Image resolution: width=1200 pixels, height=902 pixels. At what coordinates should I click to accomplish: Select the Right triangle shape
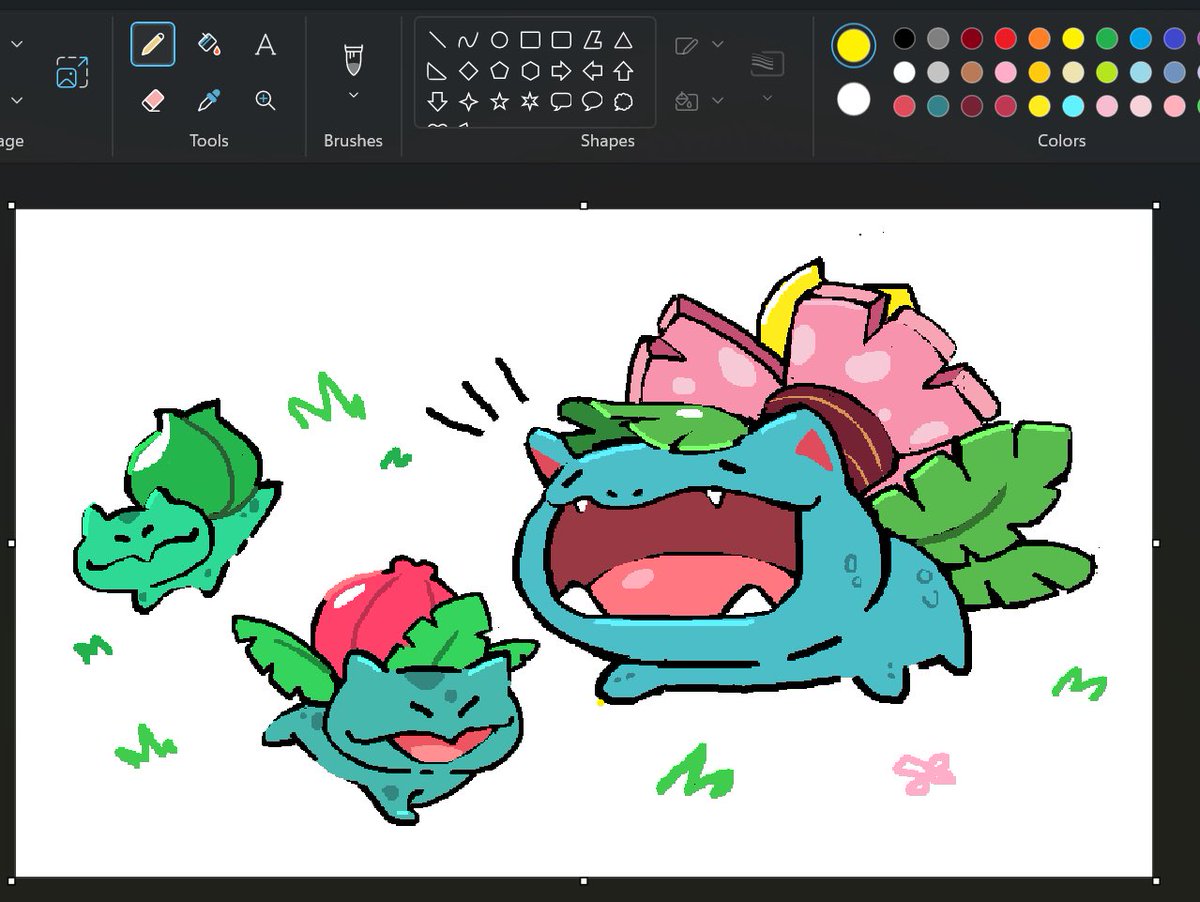pyautogui.click(x=437, y=71)
